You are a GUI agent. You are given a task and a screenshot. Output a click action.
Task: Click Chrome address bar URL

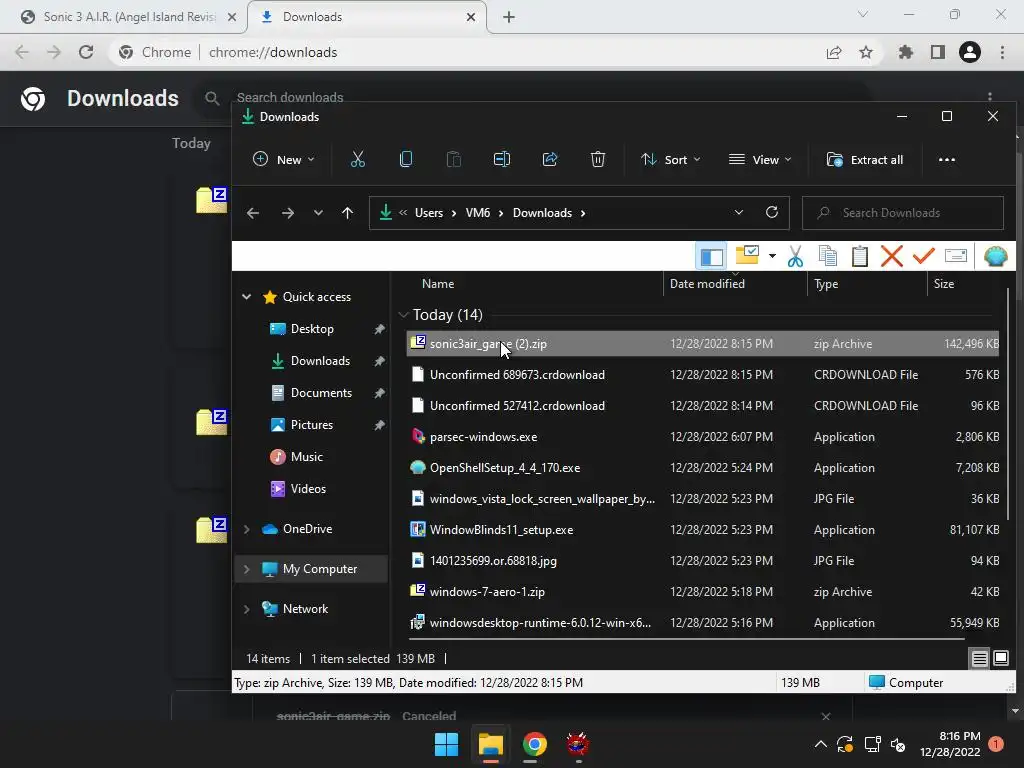tap(273, 52)
